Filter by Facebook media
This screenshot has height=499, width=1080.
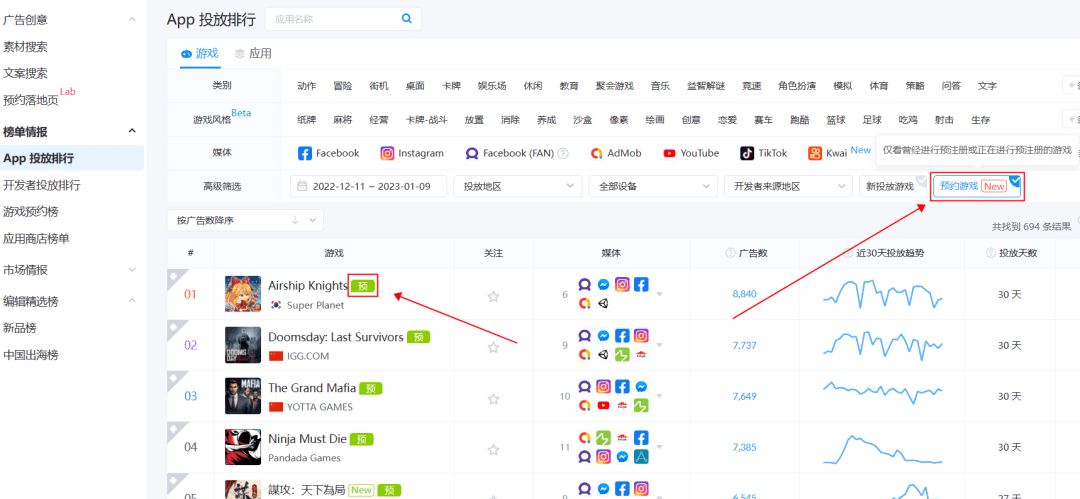[x=329, y=153]
